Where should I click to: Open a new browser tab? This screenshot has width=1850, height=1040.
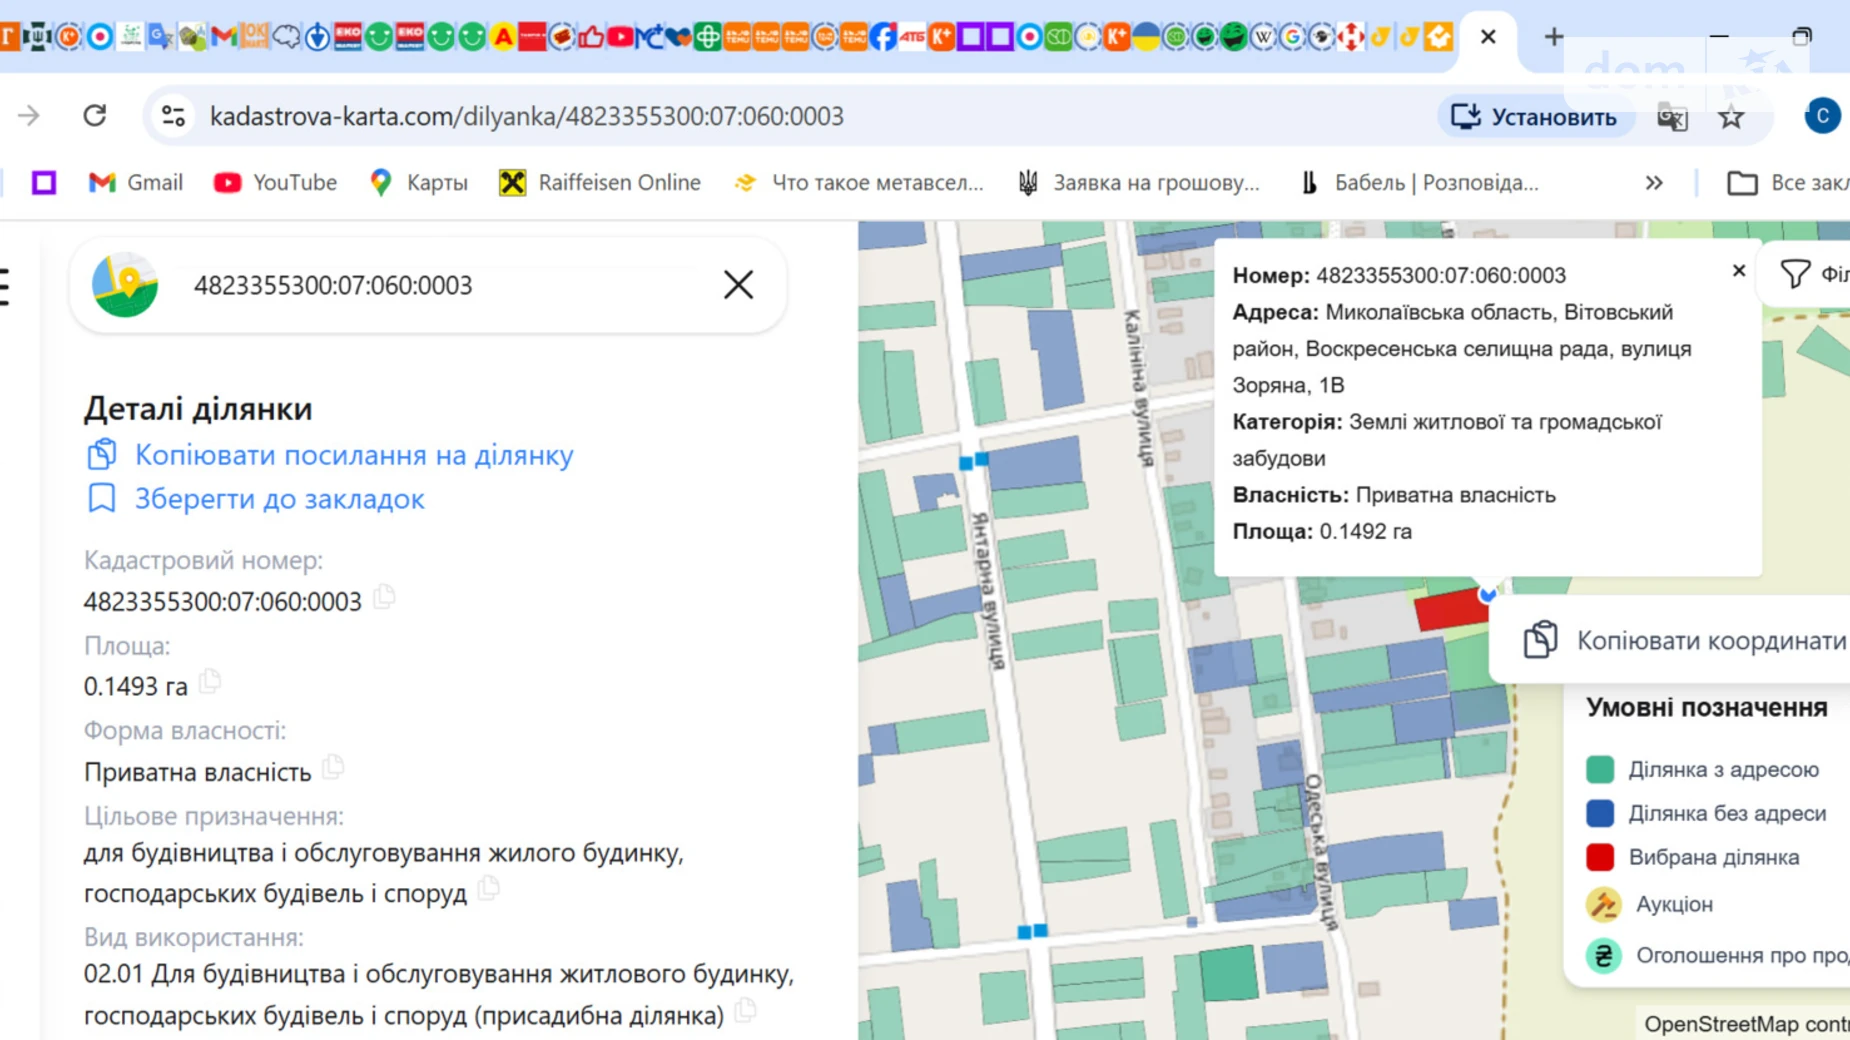click(x=1553, y=37)
